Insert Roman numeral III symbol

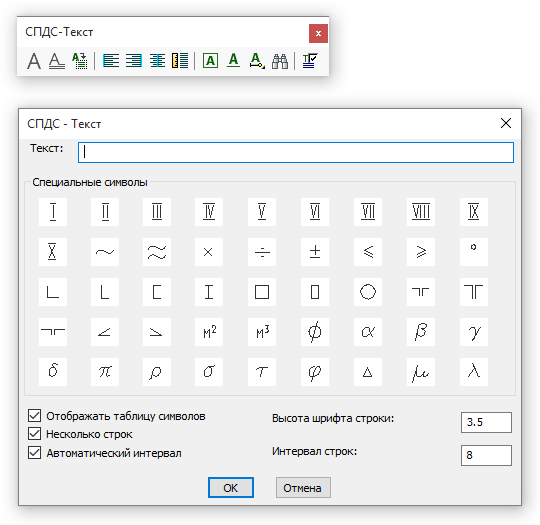pyautogui.click(x=157, y=212)
